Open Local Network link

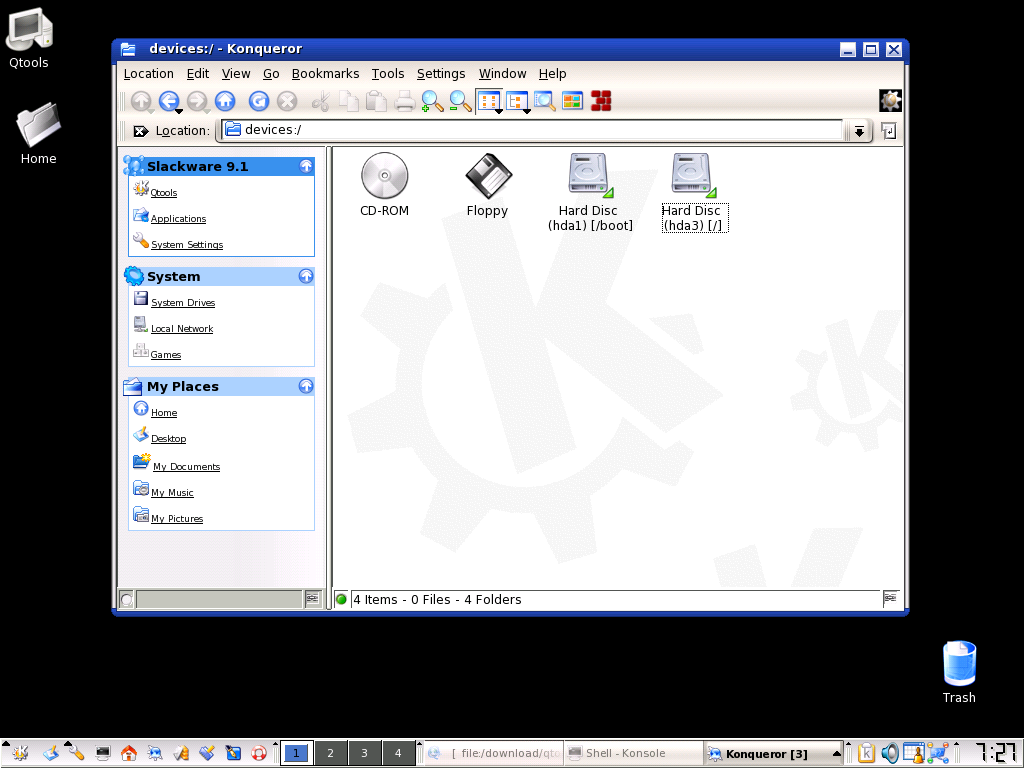182,328
